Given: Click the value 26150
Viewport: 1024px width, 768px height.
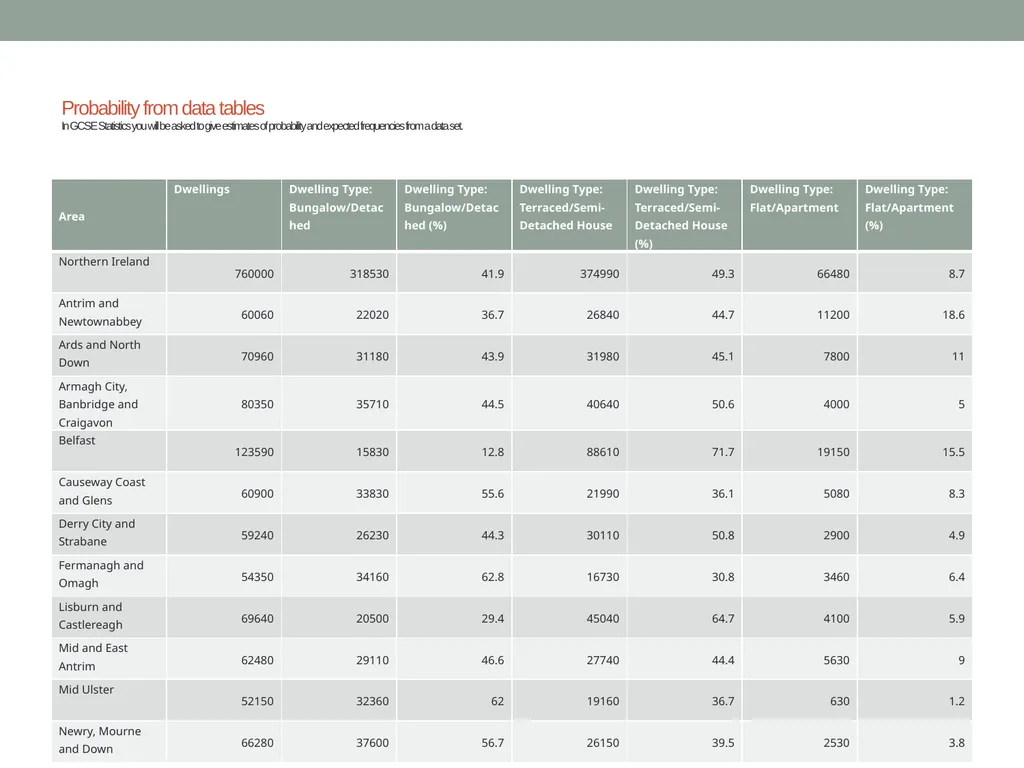Looking at the screenshot, I should coord(603,743).
